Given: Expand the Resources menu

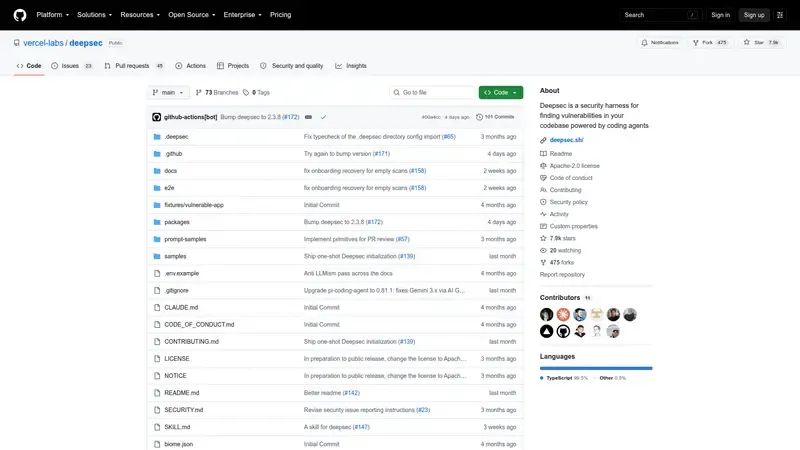Looking at the screenshot, I should coord(140,15).
